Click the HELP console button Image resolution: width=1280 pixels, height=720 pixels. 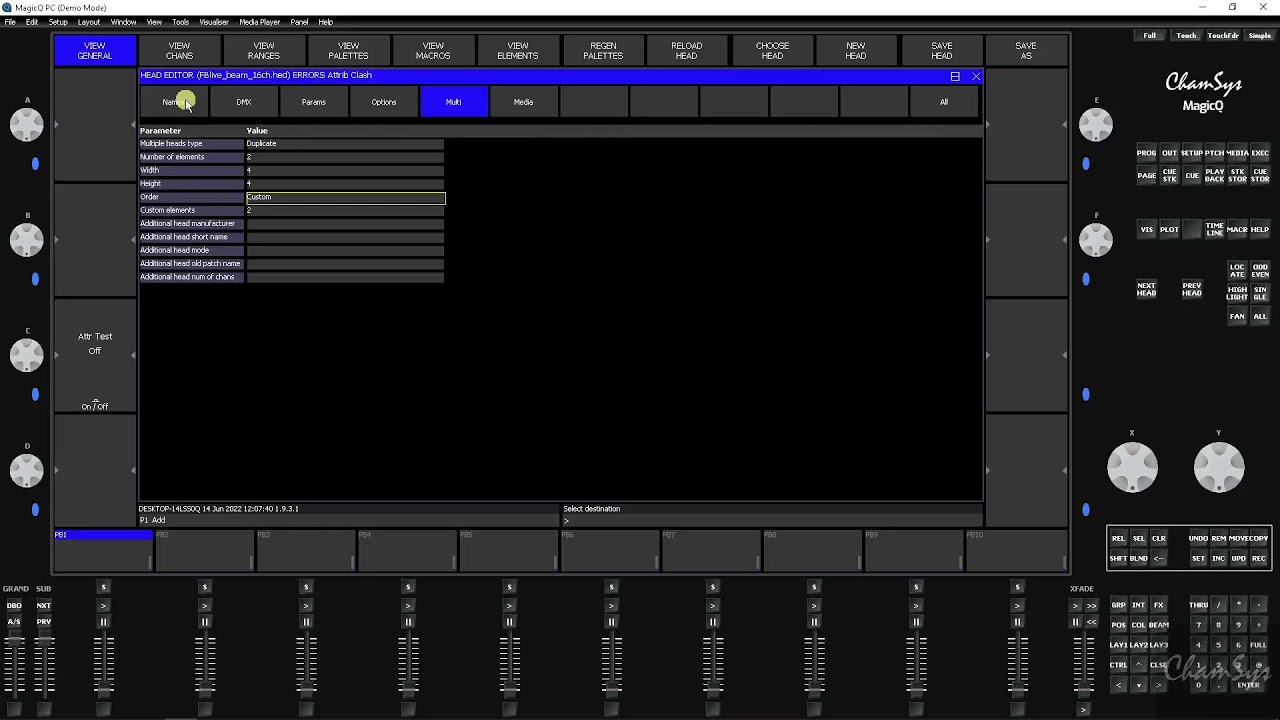(x=1260, y=229)
